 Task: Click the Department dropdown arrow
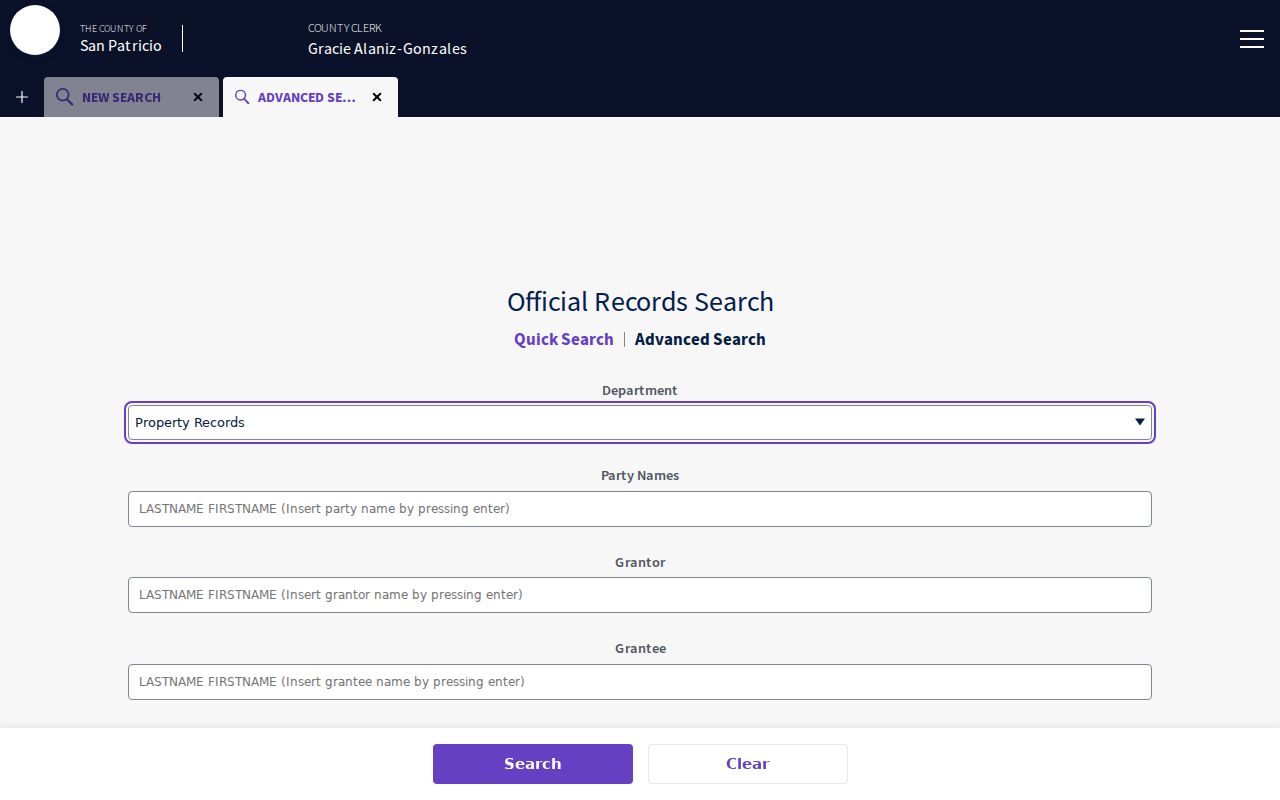1139,422
